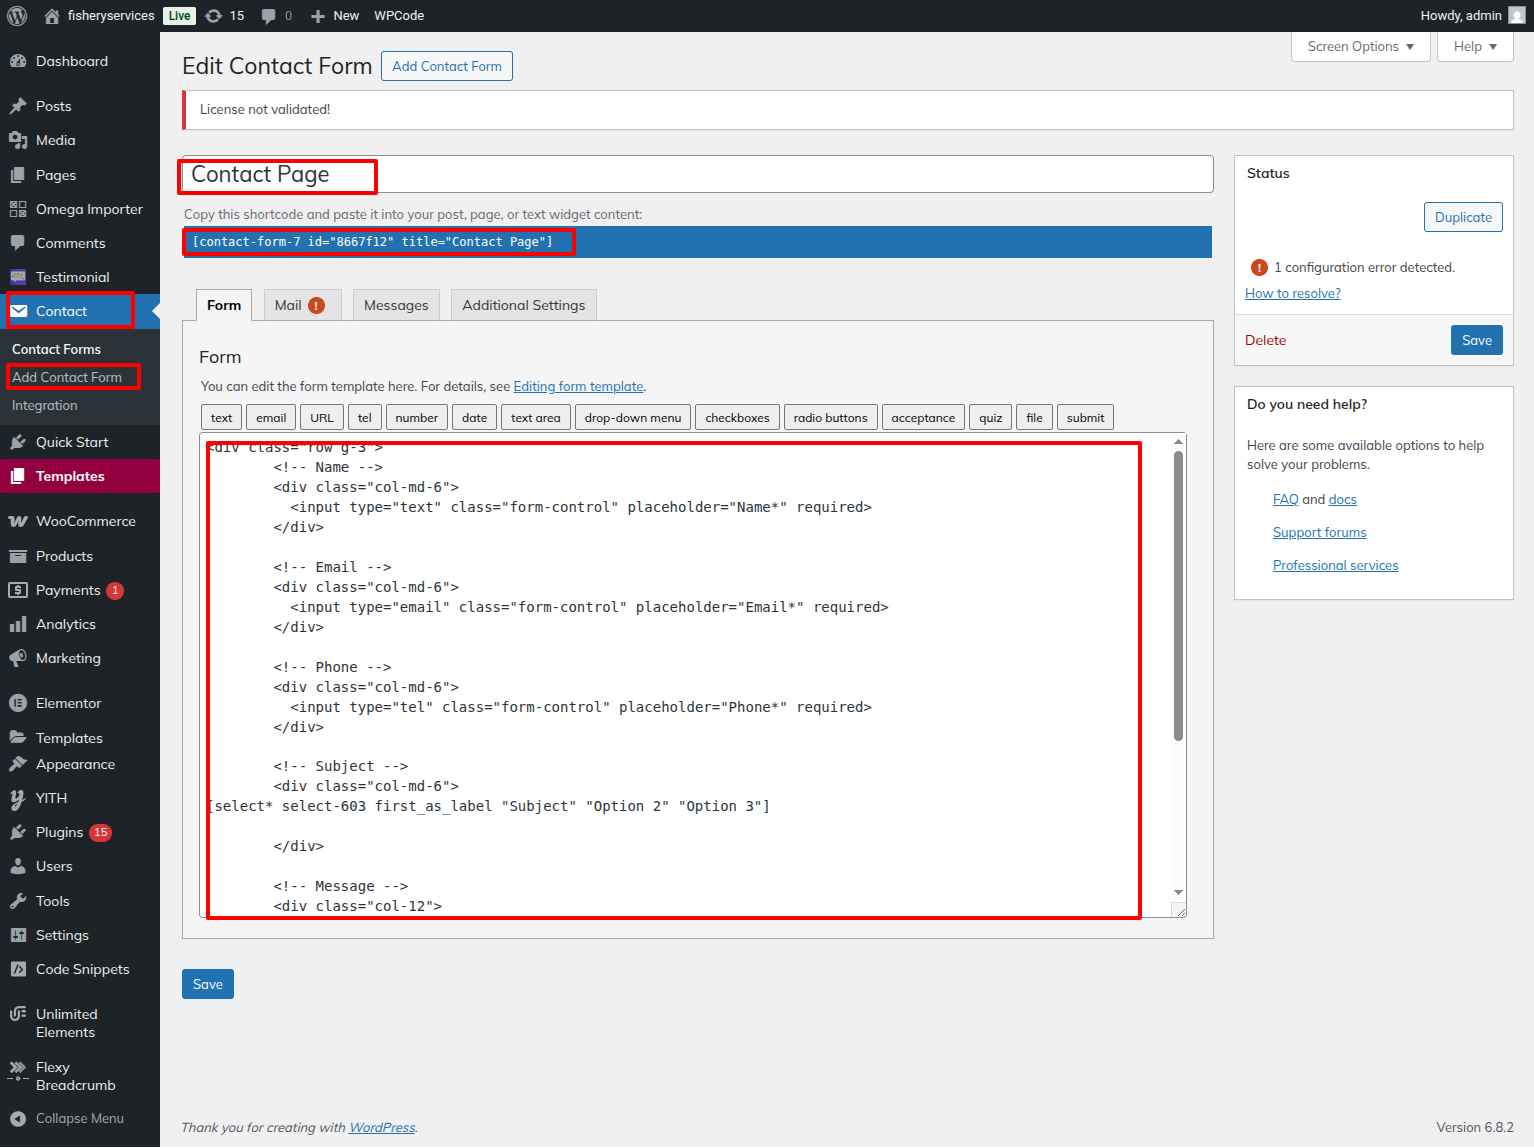1534x1148 pixels.
Task: Open the How to resolve link
Action: click(1292, 293)
